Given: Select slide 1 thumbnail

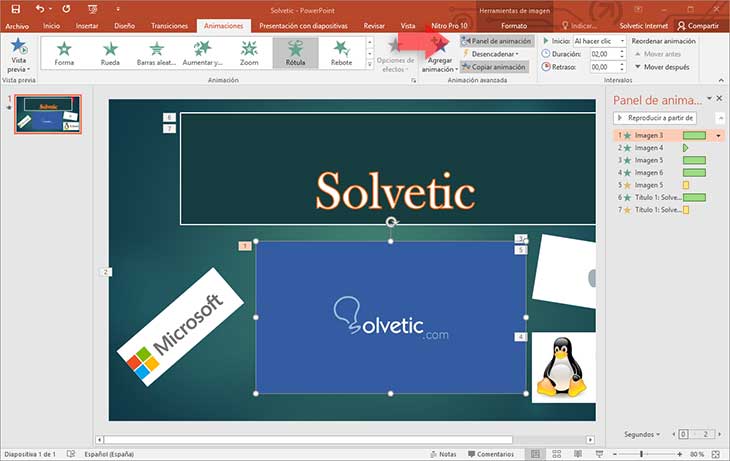Looking at the screenshot, I should [x=48, y=114].
